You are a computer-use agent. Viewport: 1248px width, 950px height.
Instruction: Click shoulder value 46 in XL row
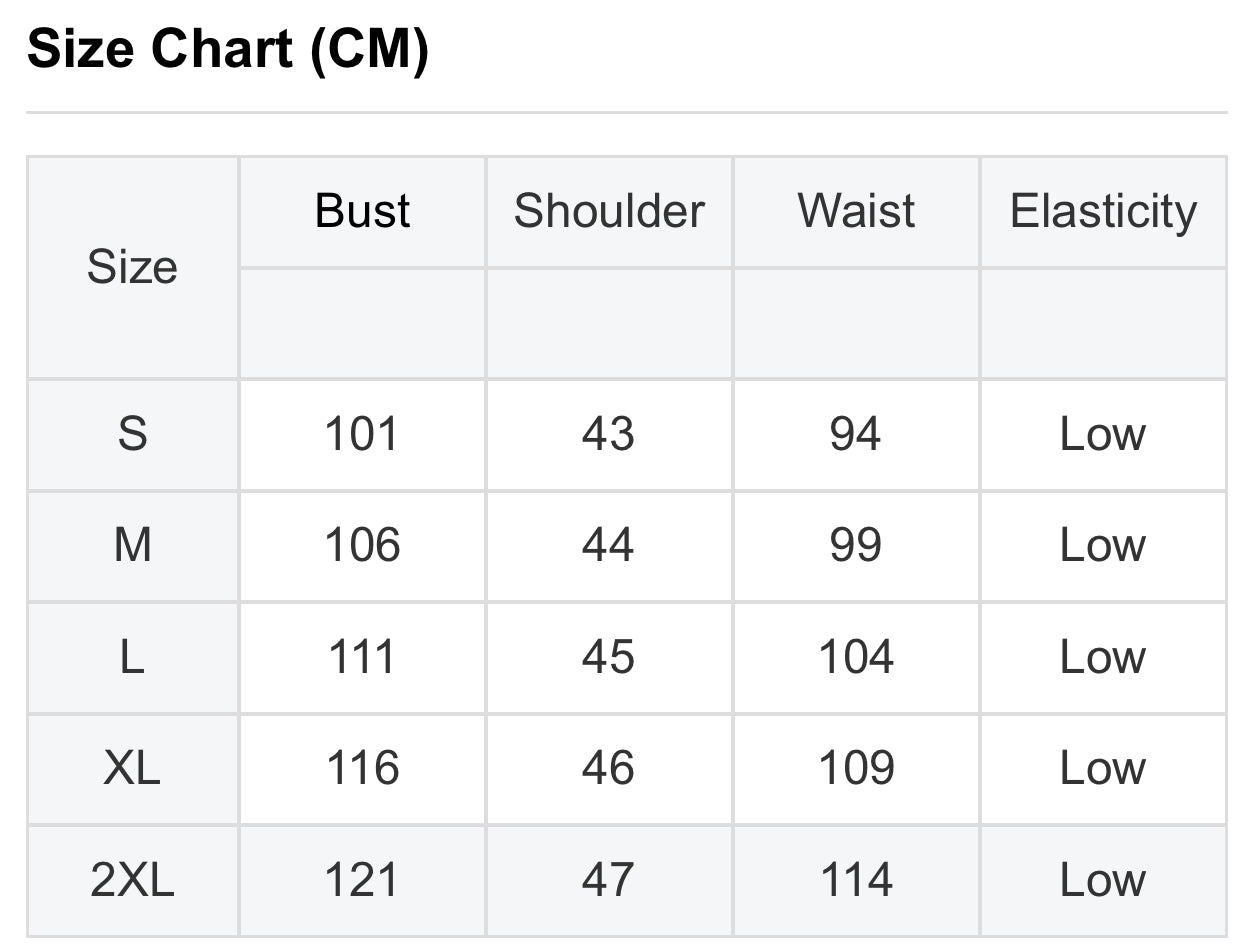pyautogui.click(x=609, y=769)
